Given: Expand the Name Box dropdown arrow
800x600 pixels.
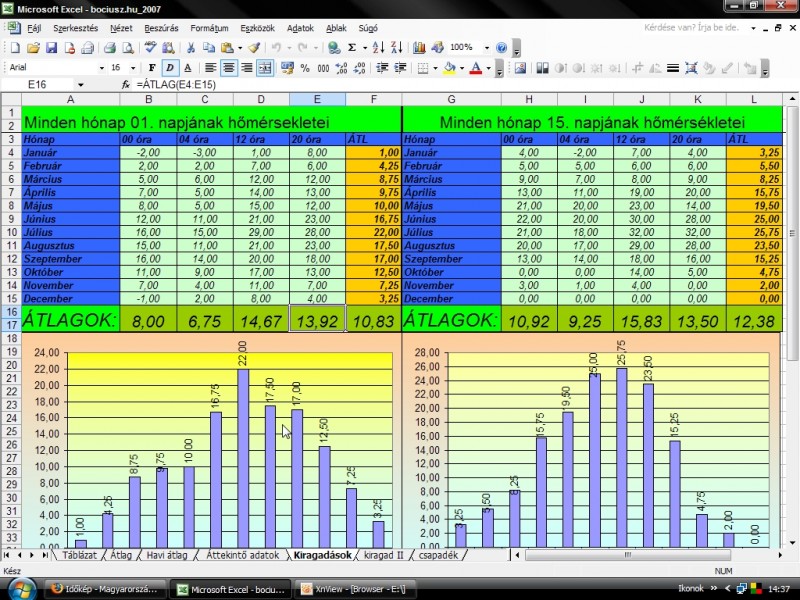Looking at the screenshot, I should [81, 85].
